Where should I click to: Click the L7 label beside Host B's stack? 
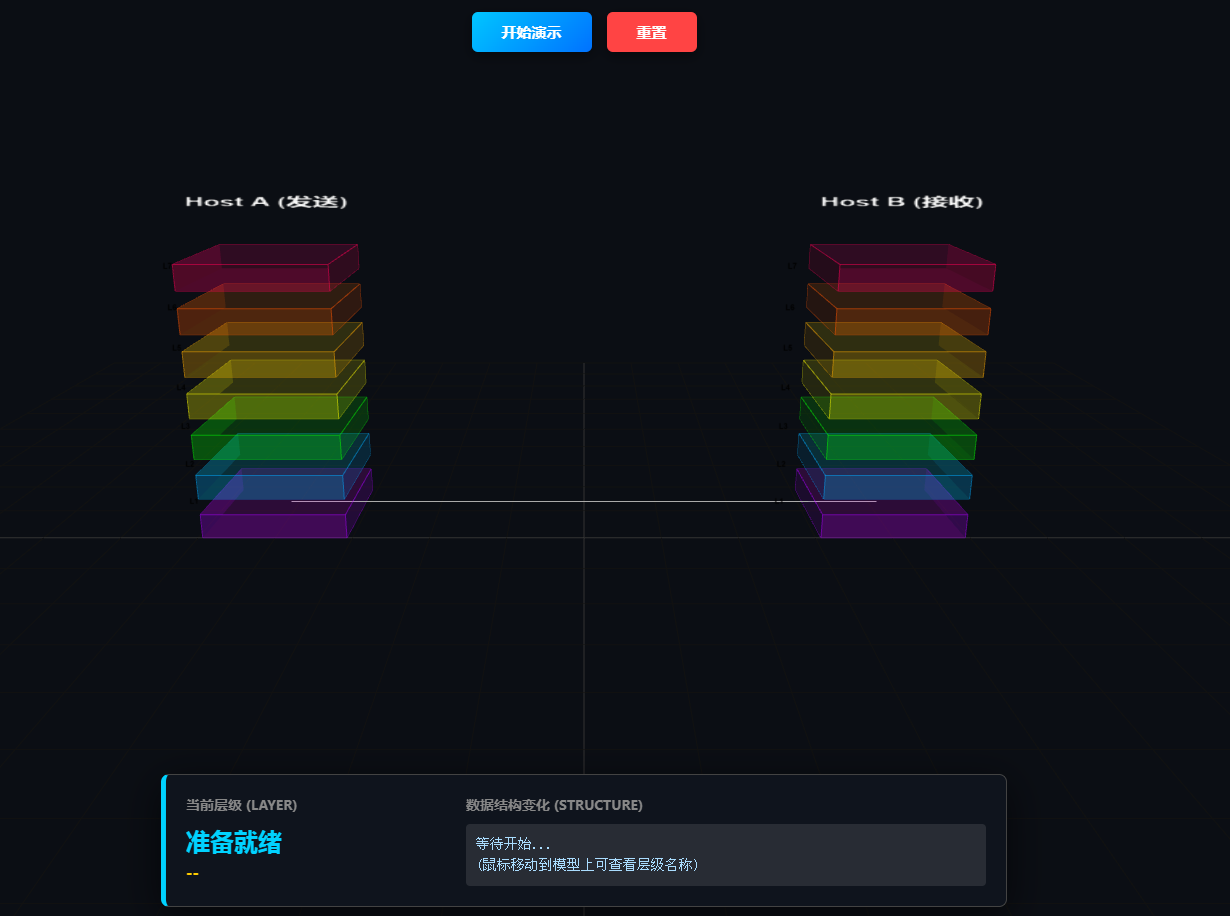tap(791, 265)
